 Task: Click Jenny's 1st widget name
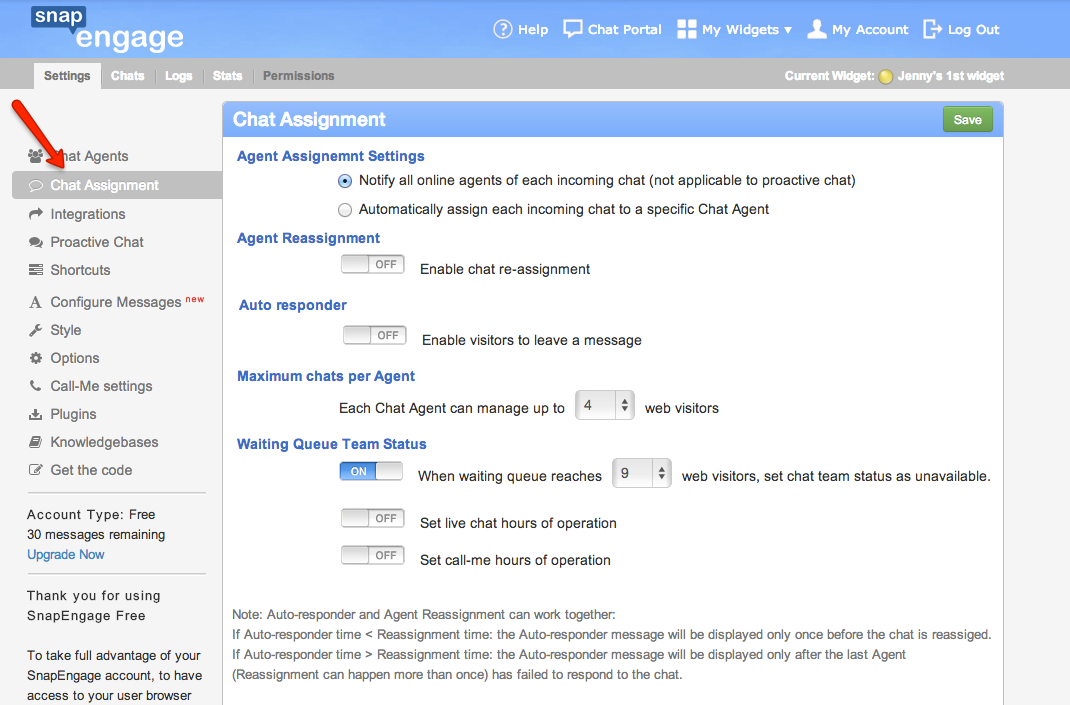[951, 76]
